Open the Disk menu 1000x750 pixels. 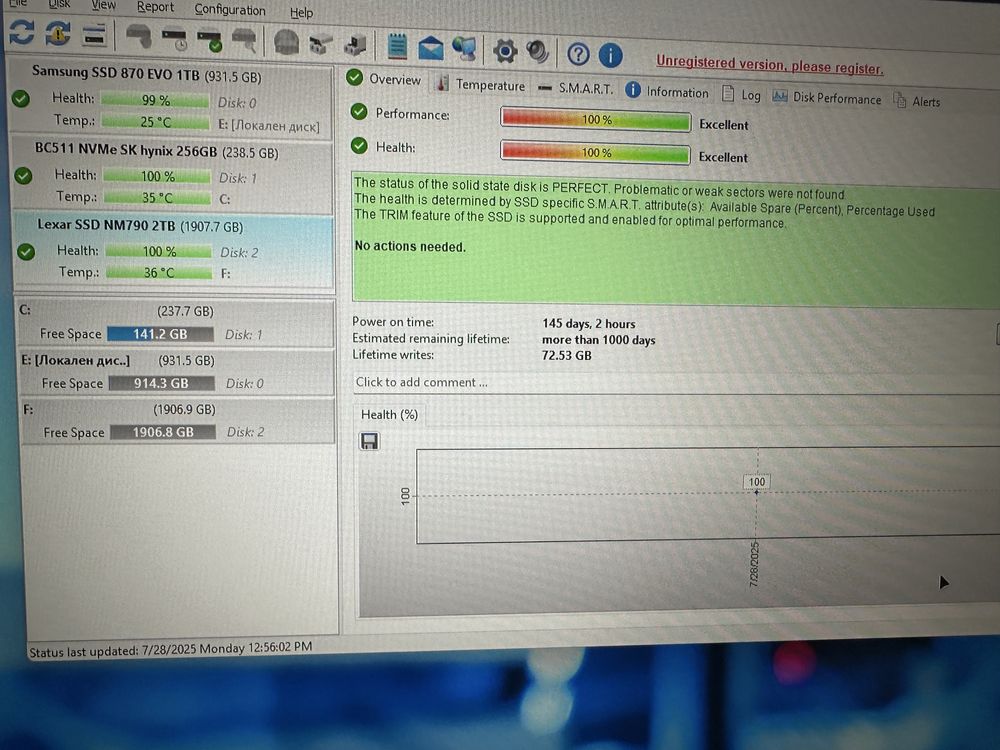click(59, 4)
